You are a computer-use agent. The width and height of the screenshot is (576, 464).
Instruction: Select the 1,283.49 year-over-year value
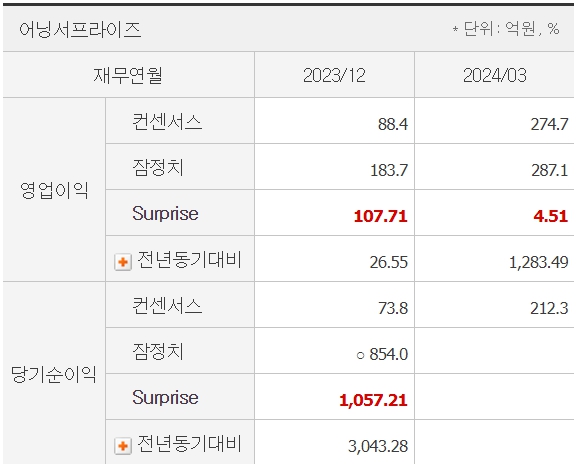[x=539, y=262]
